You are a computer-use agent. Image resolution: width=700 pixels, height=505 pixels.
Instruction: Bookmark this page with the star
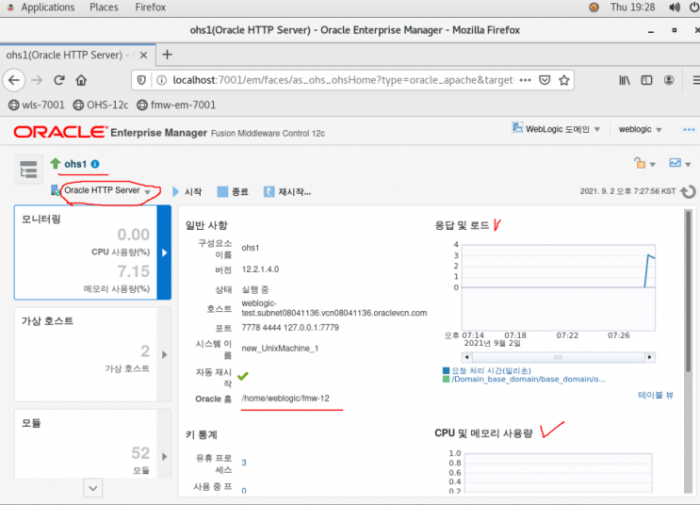(564, 80)
